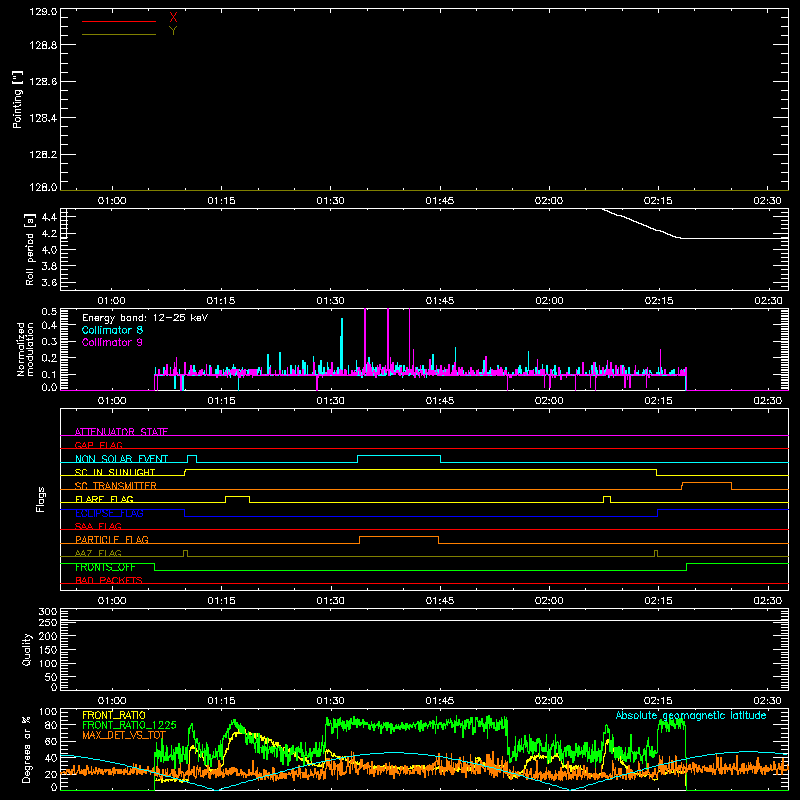Select the red X legend label

point(173,18)
